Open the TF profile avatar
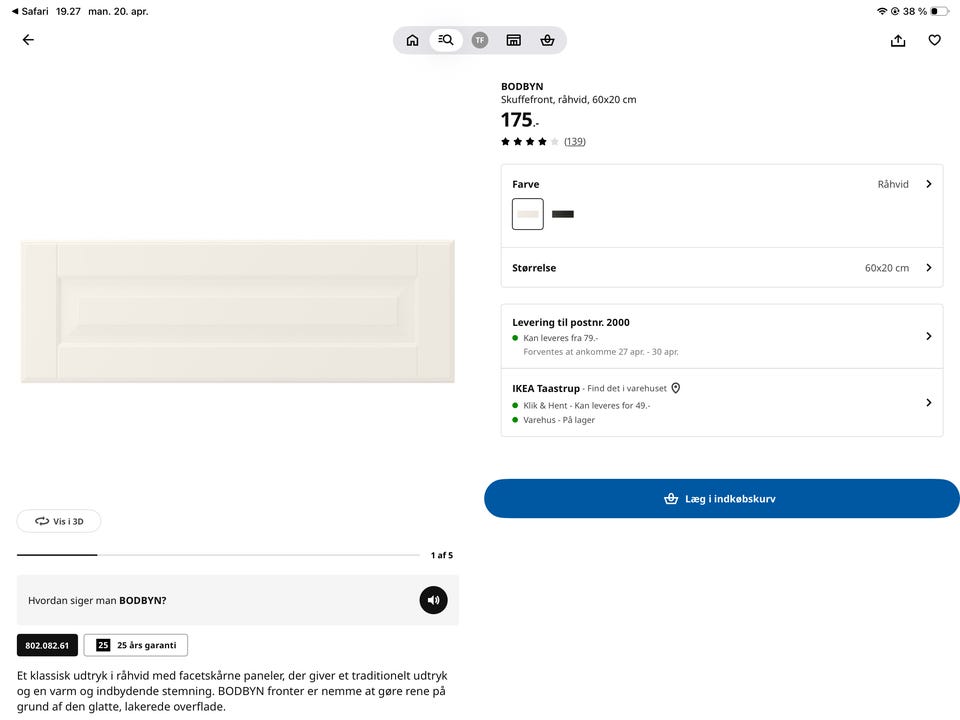Screen dimensions: 960x720 480,40
